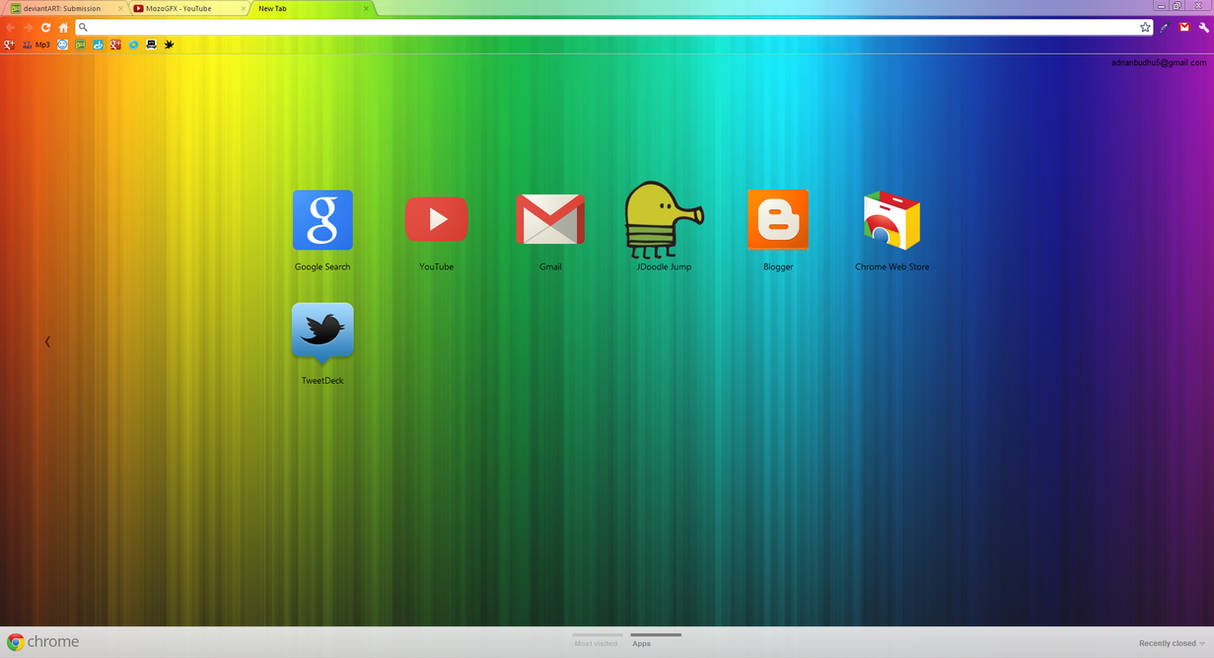Open the black leaf bookmark
This screenshot has width=1214, height=658.
169,44
